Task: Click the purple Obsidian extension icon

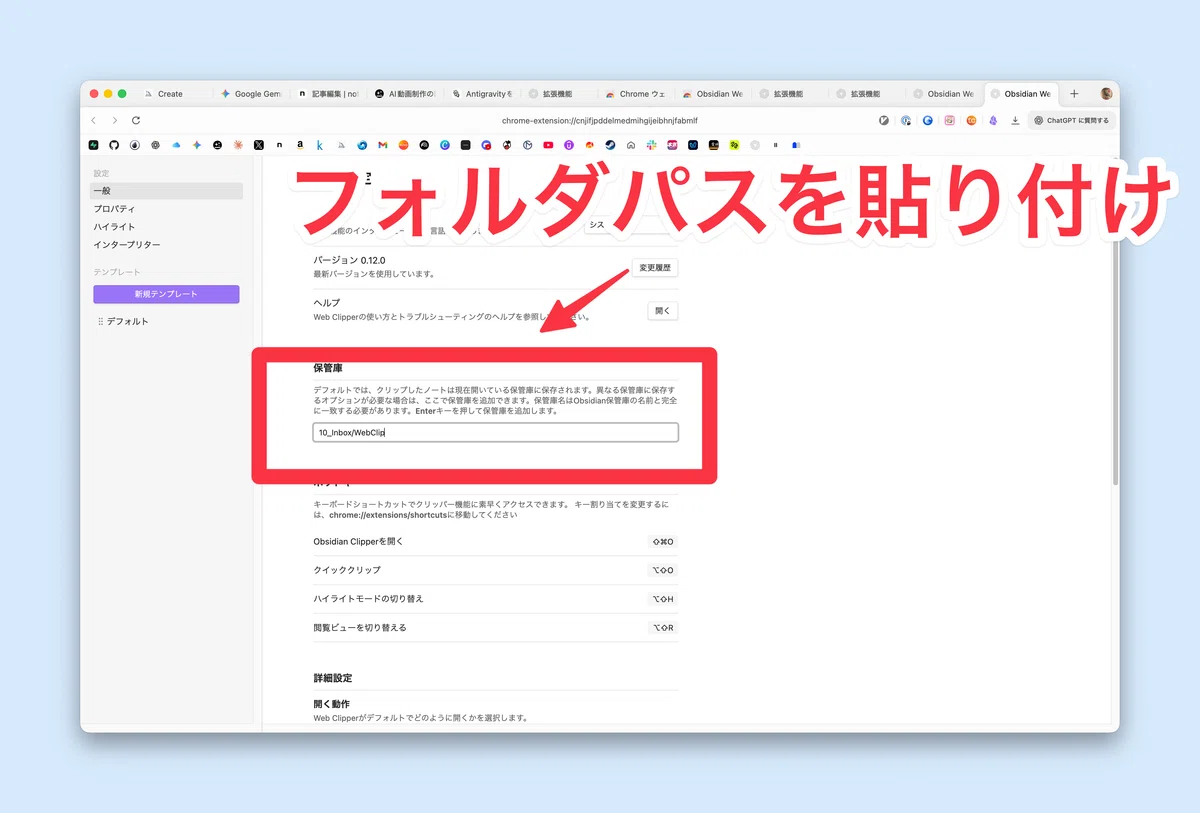Action: [x=993, y=120]
